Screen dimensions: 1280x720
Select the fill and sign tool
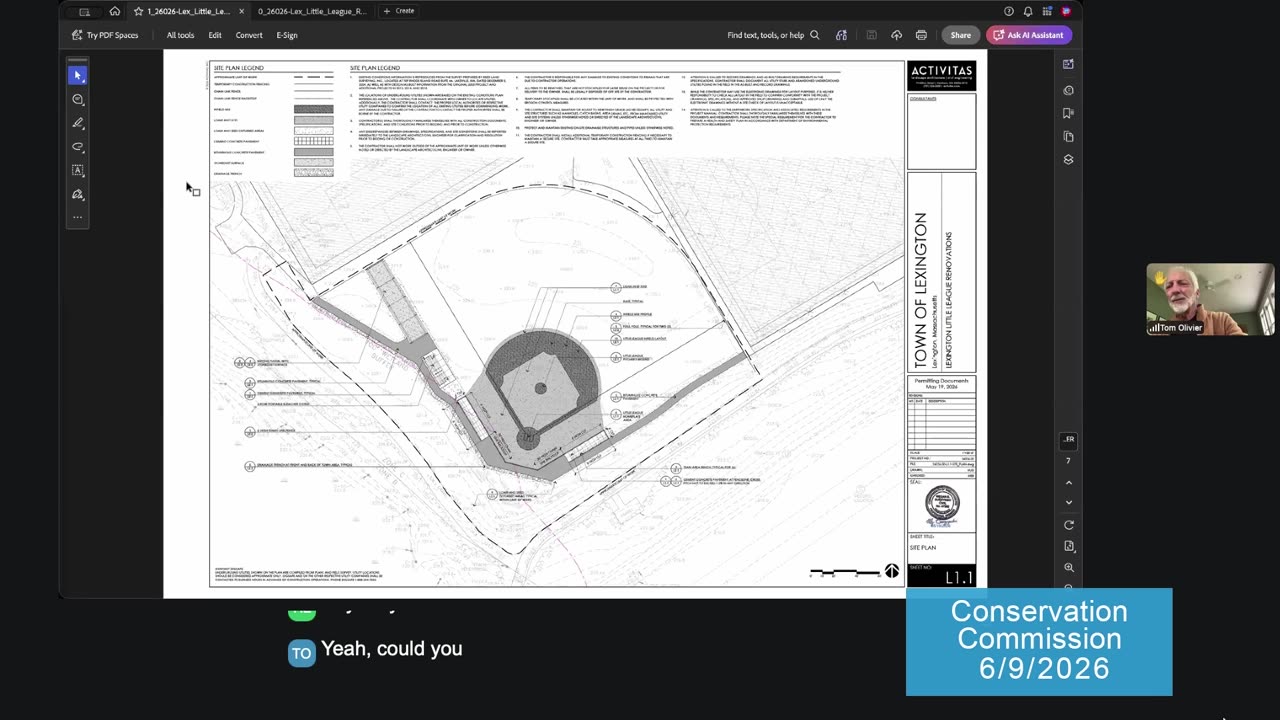coord(77,194)
